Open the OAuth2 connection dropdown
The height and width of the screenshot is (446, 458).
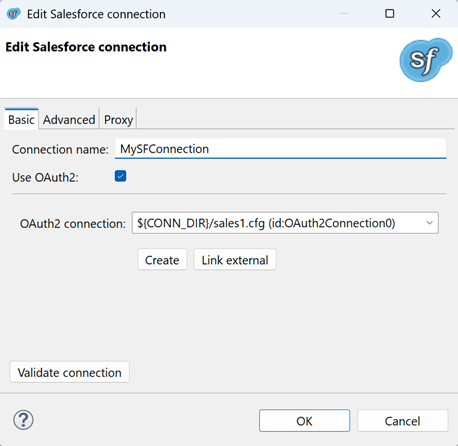point(285,223)
